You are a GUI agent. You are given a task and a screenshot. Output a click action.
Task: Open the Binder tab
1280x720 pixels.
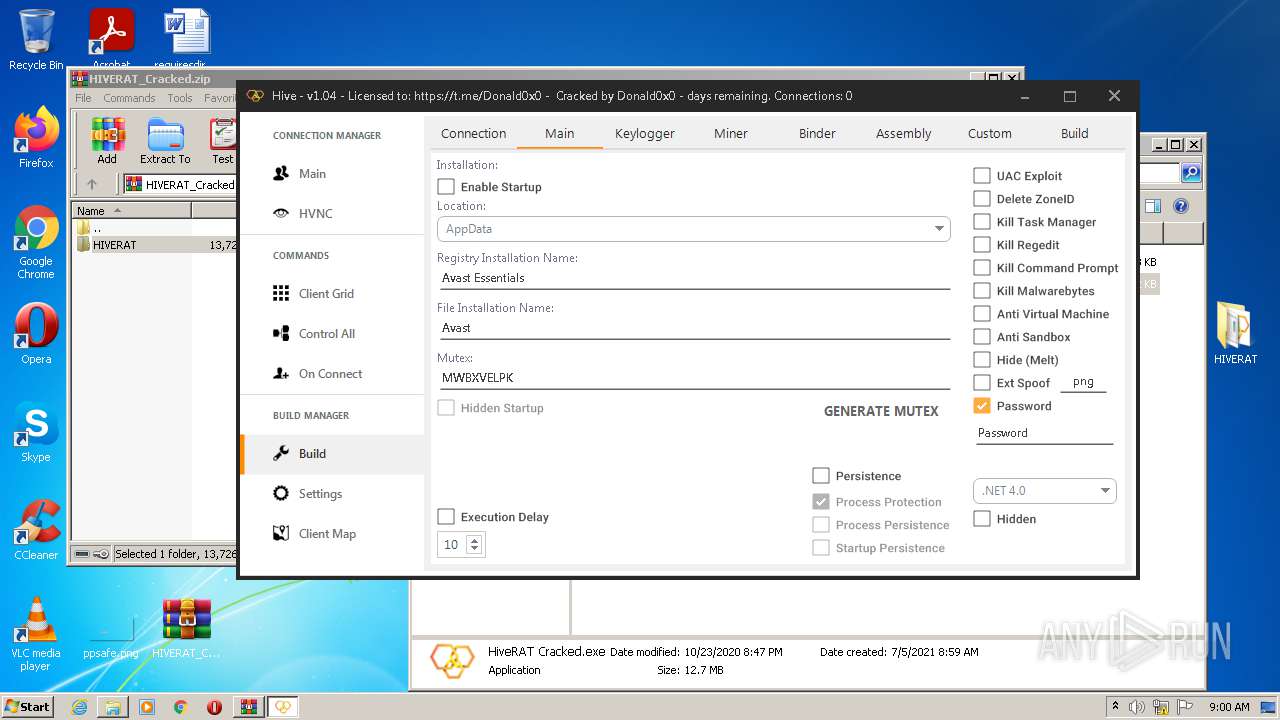coord(817,134)
